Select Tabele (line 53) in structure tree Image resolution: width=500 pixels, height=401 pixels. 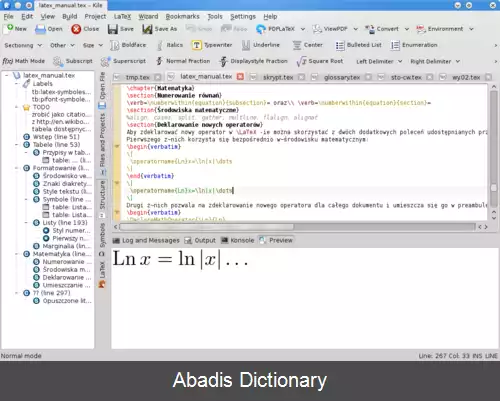coord(56,145)
